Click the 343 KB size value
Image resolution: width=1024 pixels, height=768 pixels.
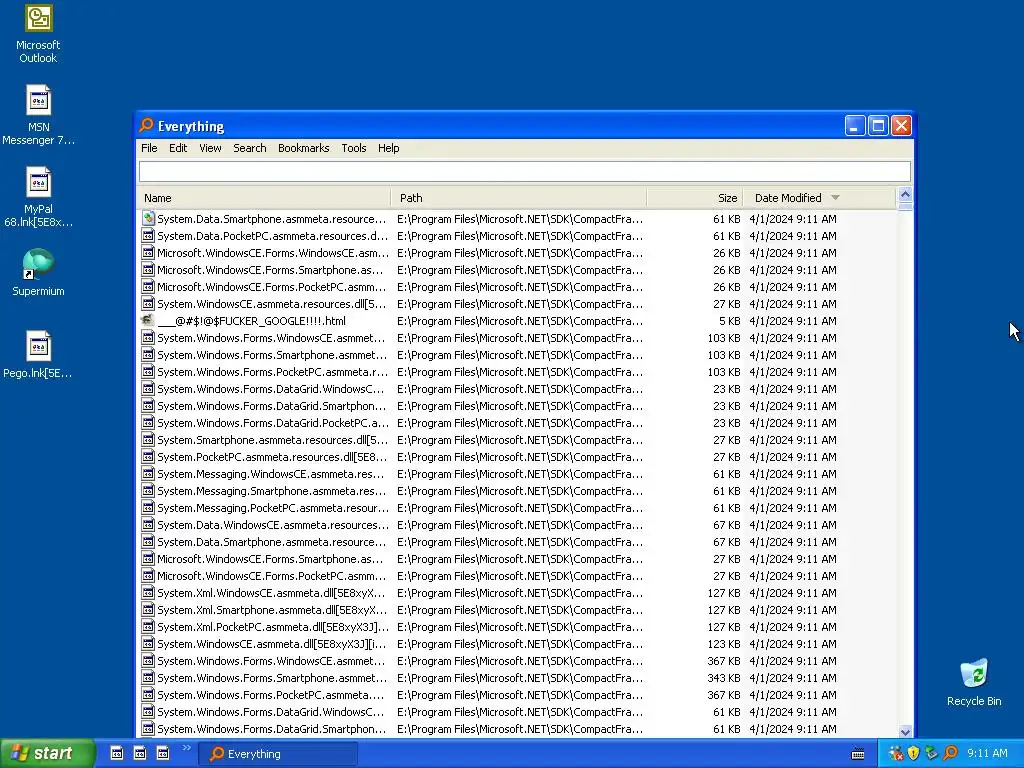[x=724, y=677]
